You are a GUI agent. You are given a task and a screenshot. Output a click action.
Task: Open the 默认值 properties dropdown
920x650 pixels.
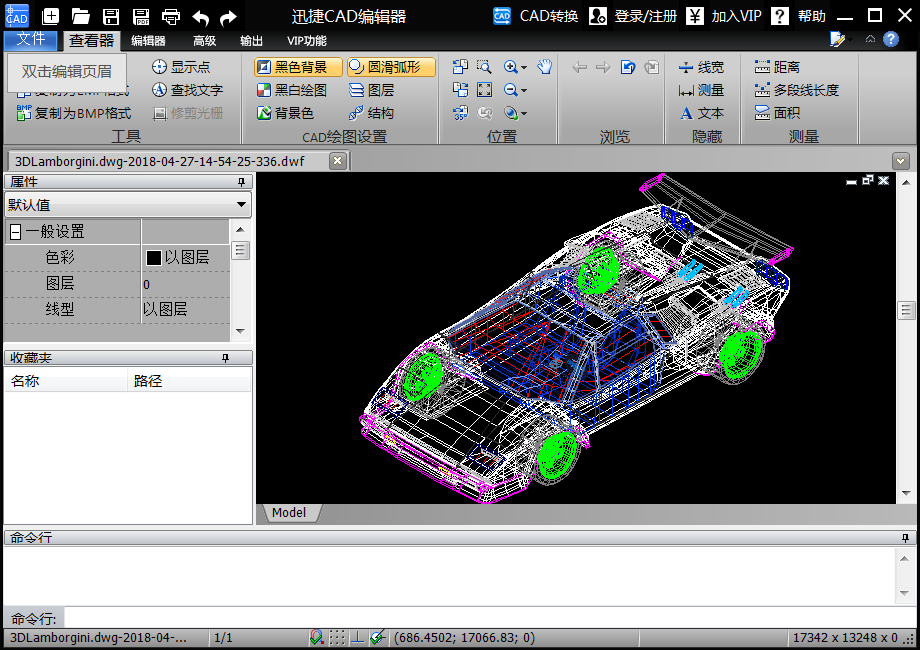click(x=241, y=205)
